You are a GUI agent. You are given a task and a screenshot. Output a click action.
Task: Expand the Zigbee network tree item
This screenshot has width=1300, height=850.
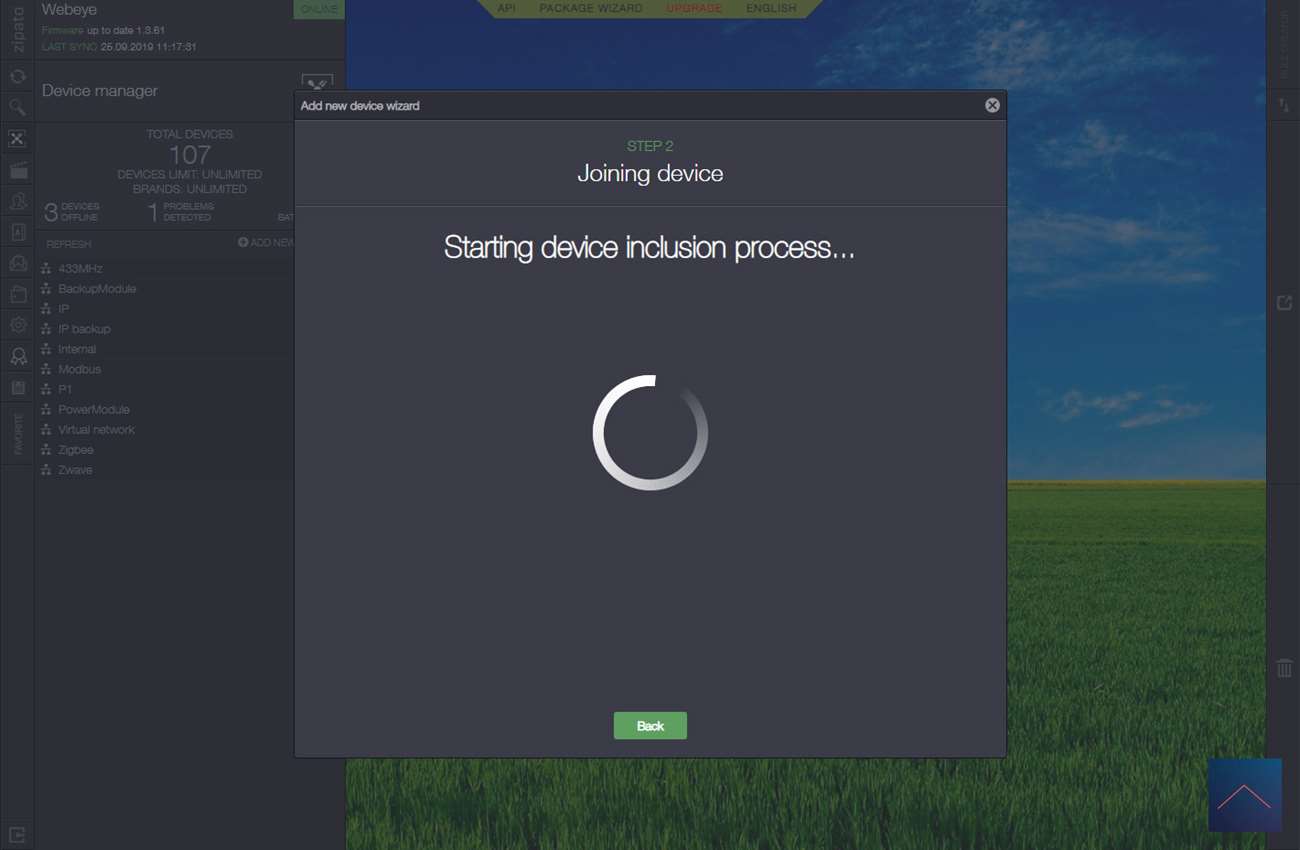coord(75,450)
